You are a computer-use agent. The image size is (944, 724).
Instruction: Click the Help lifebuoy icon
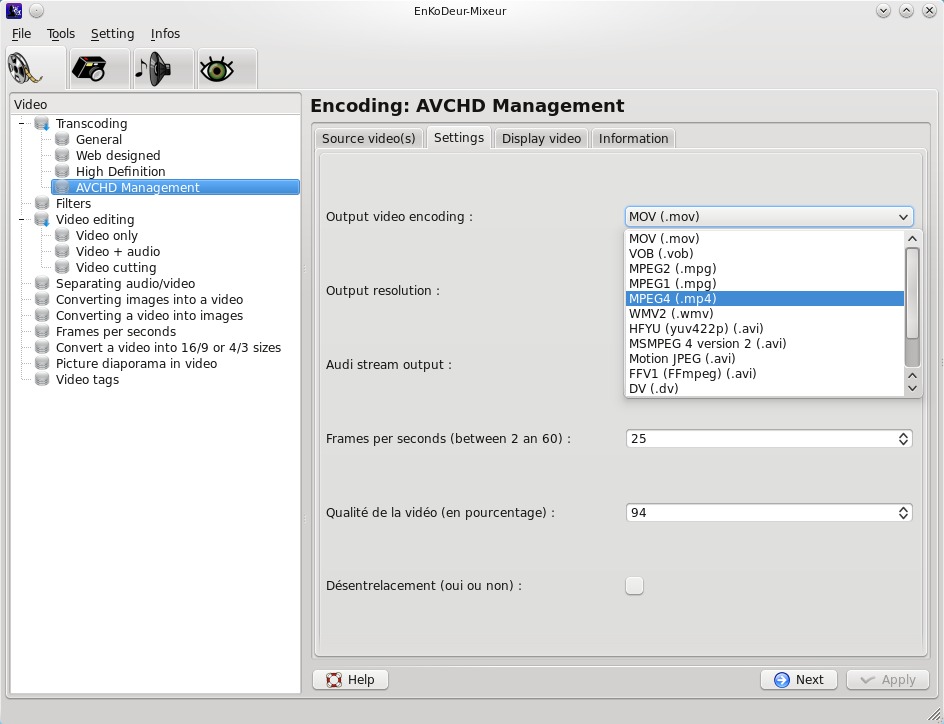point(334,679)
